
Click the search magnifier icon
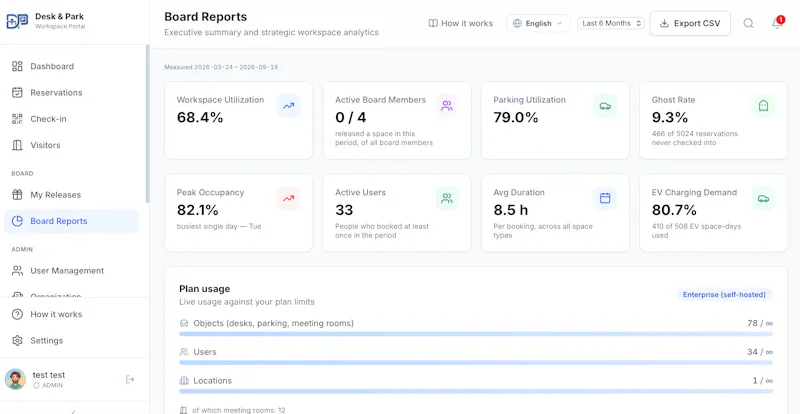(748, 23)
